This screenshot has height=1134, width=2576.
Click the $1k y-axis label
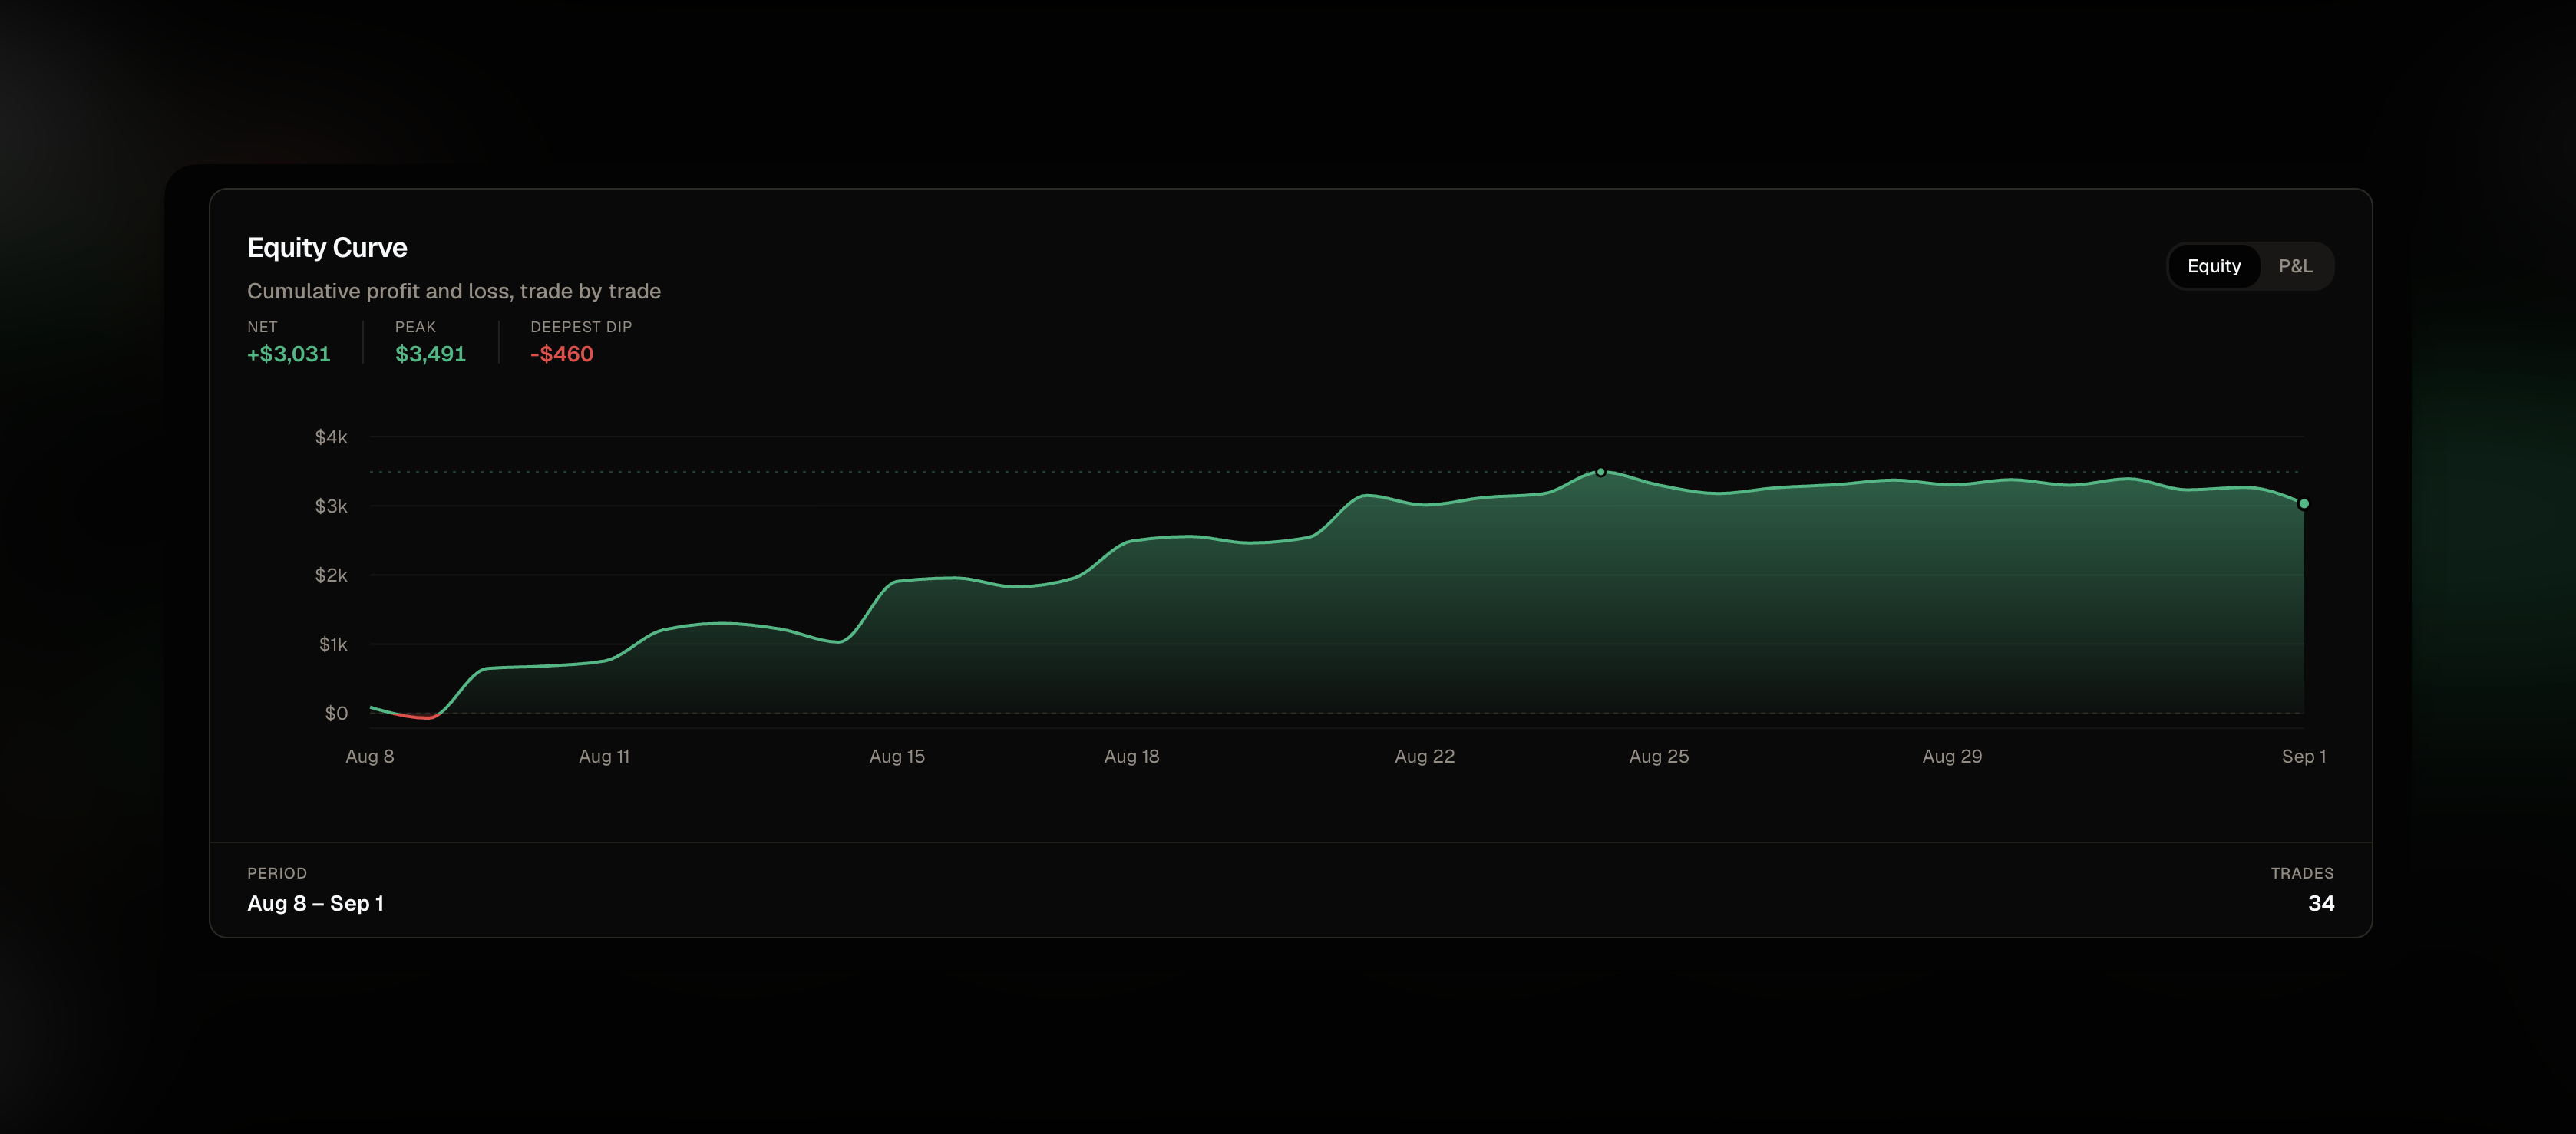tap(333, 644)
